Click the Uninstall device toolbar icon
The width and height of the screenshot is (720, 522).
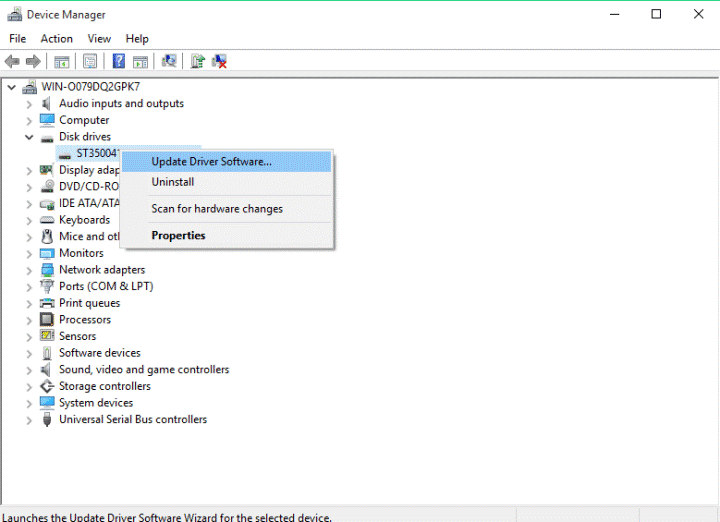click(219, 61)
